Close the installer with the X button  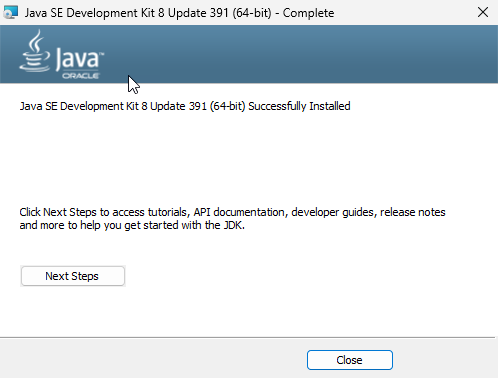click(483, 12)
